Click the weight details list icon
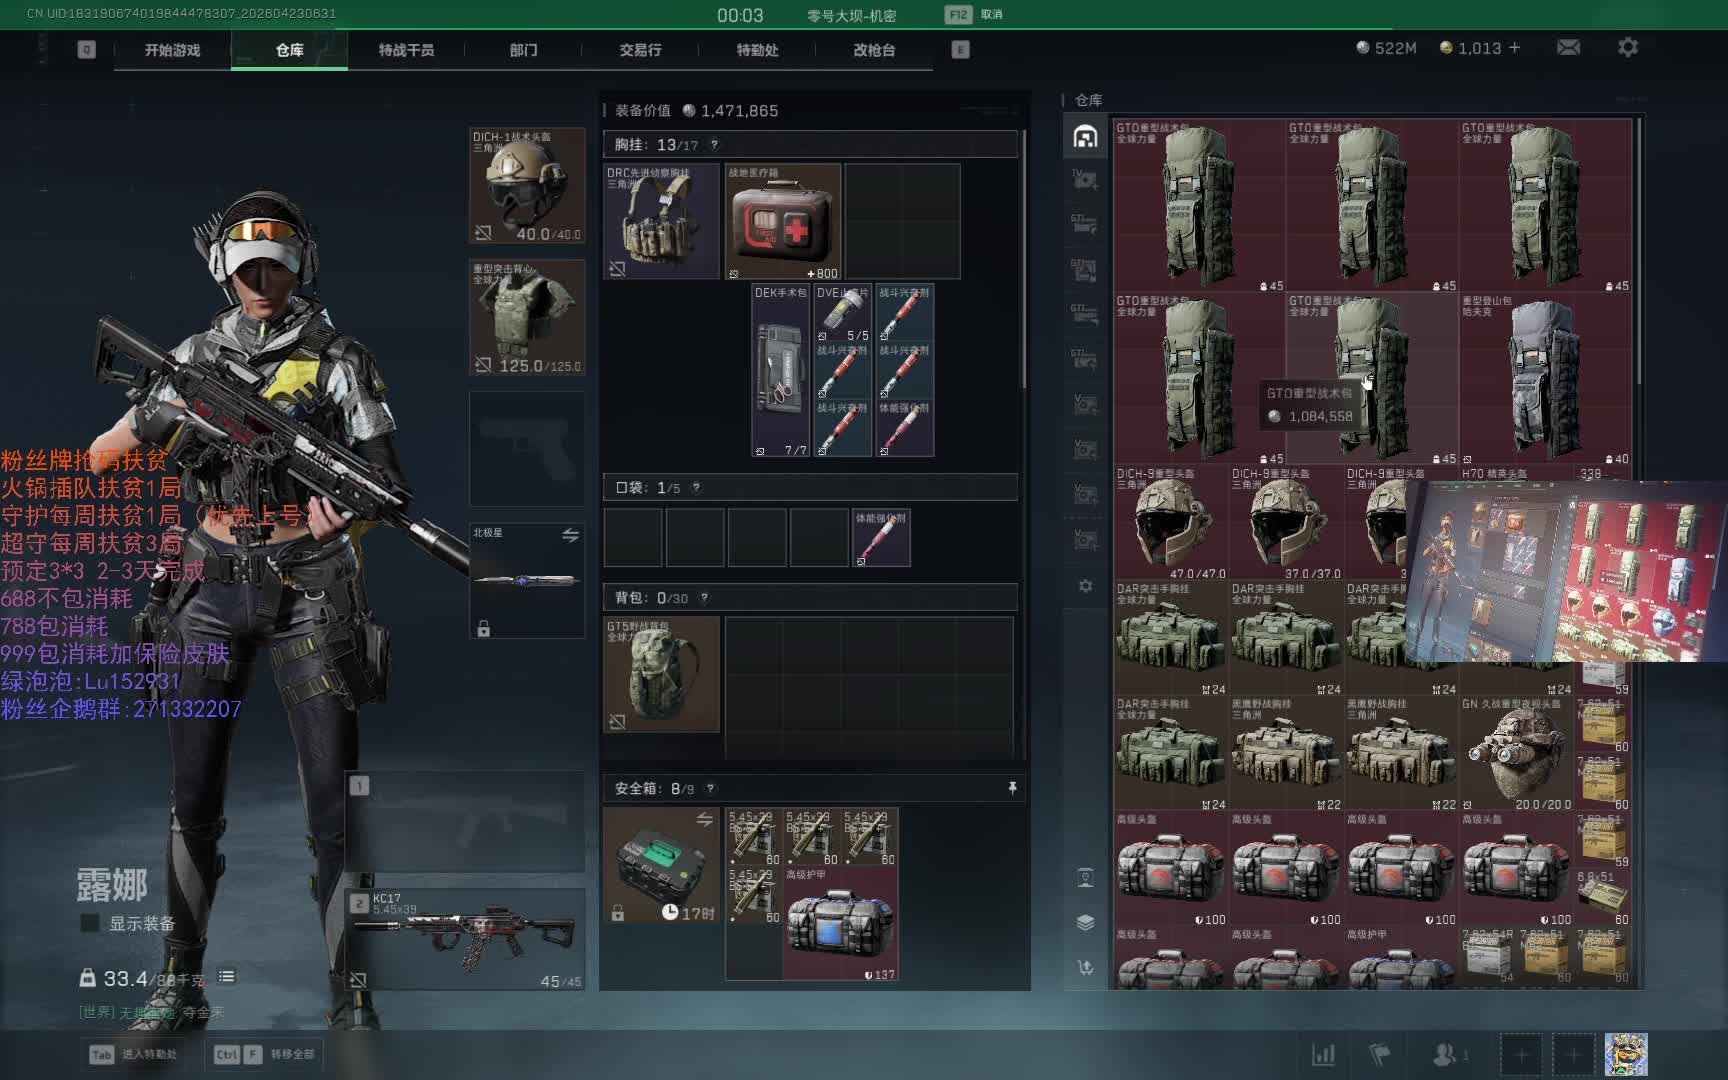Image resolution: width=1728 pixels, height=1080 pixels. tap(227, 977)
